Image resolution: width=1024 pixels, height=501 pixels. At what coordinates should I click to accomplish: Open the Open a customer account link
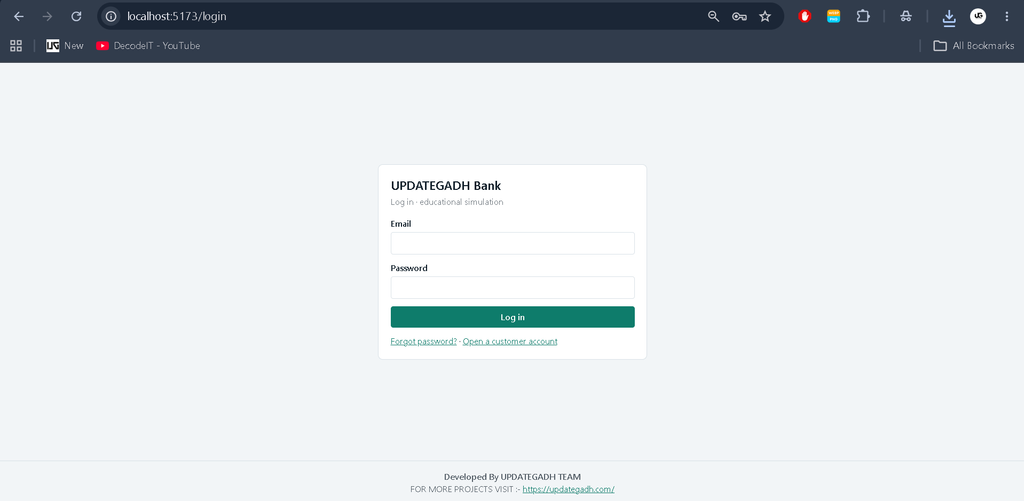pyautogui.click(x=510, y=342)
